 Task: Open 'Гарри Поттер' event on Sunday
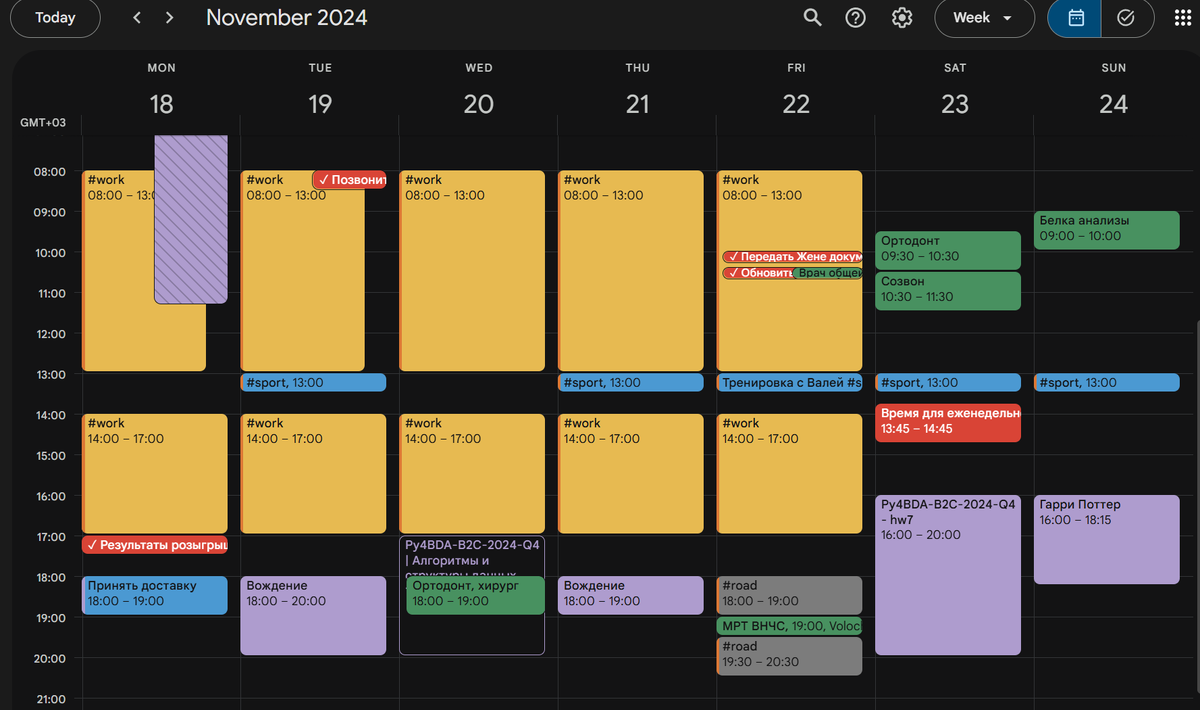click(x=1107, y=539)
